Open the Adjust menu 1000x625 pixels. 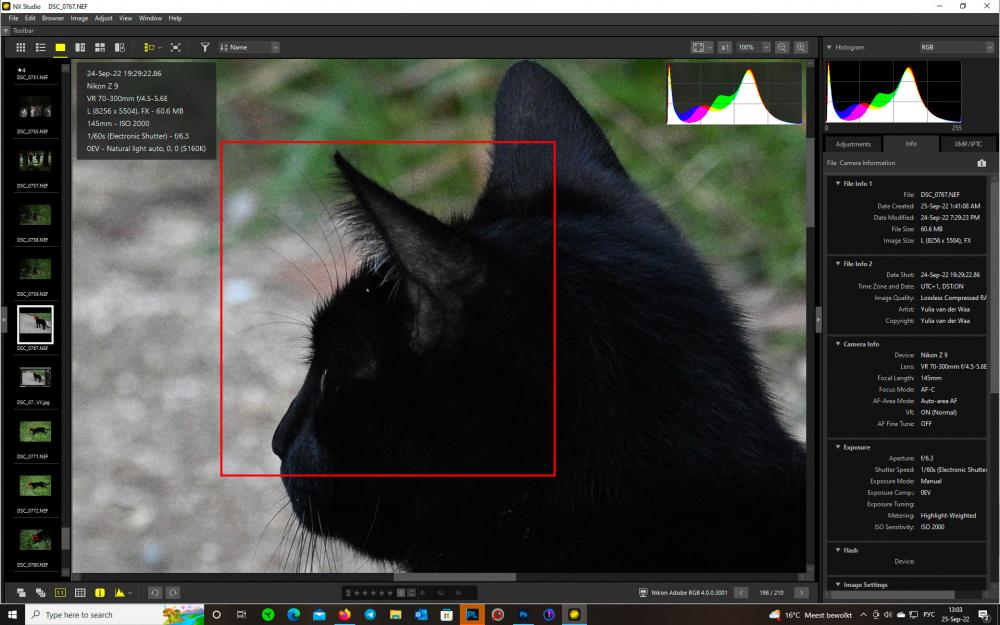tap(103, 18)
